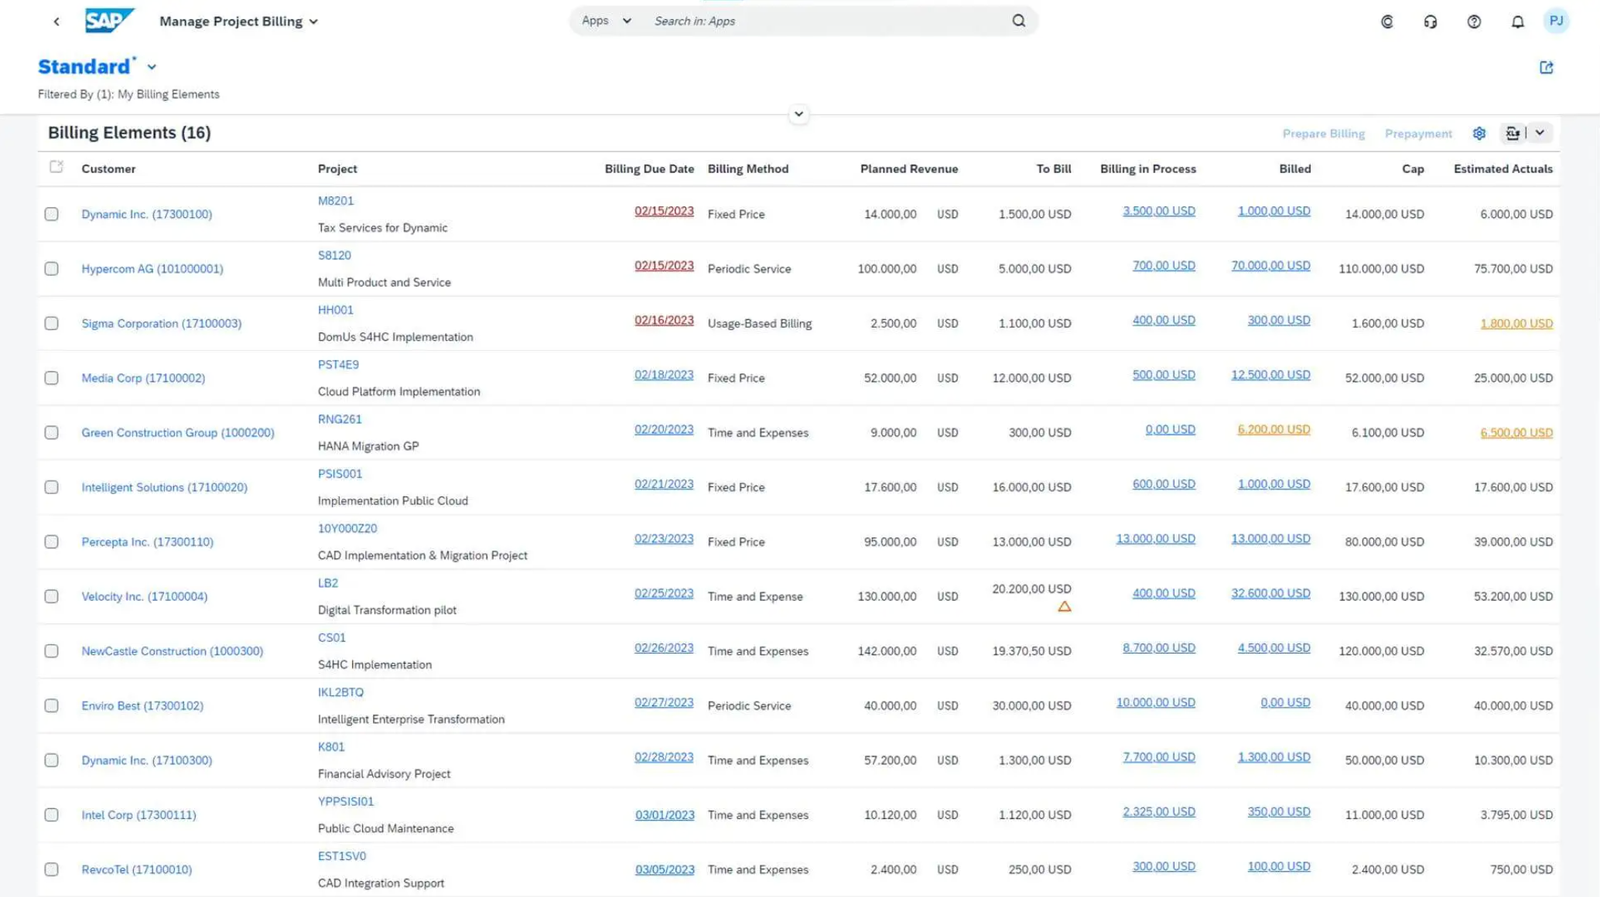
Task: Click into the Search in Apps field
Action: (825, 21)
